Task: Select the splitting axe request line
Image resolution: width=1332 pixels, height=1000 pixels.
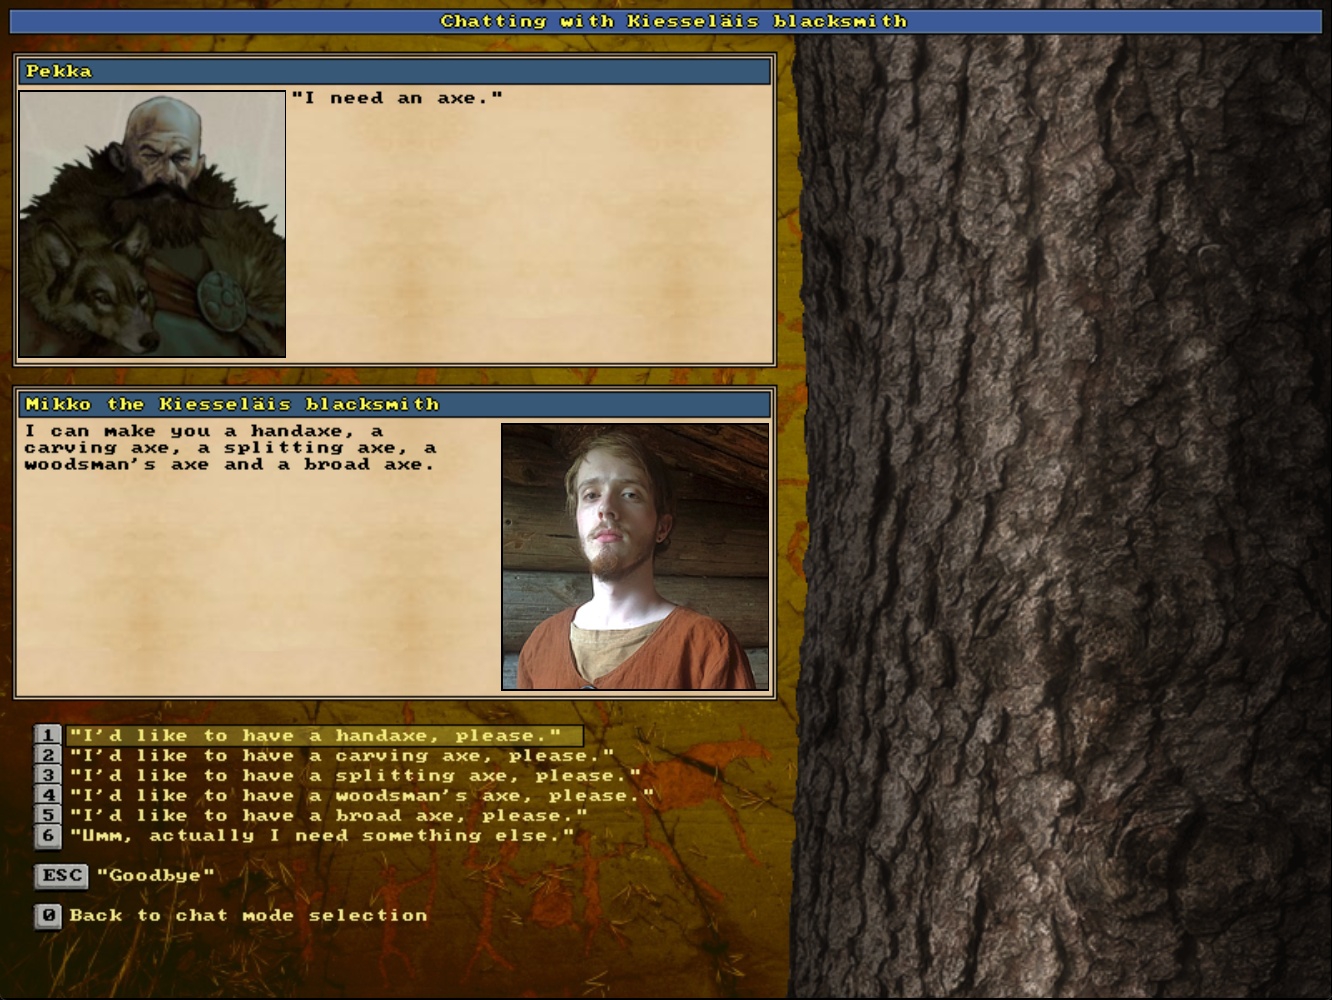Action: point(355,776)
